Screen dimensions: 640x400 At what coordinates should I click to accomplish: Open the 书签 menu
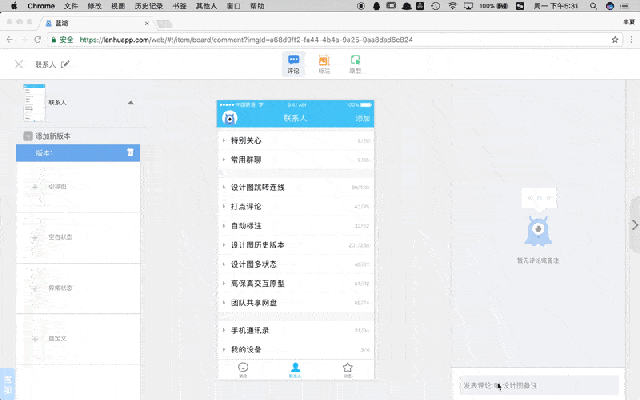pos(179,6)
